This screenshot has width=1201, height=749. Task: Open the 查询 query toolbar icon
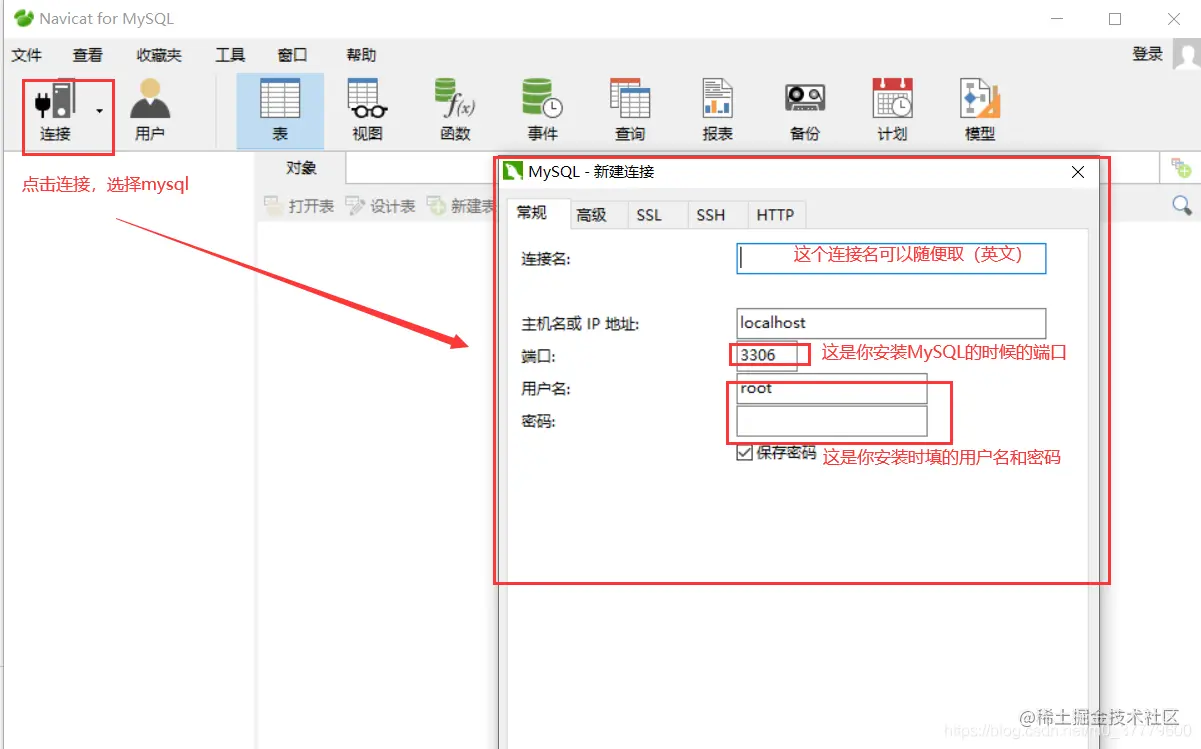[630, 111]
